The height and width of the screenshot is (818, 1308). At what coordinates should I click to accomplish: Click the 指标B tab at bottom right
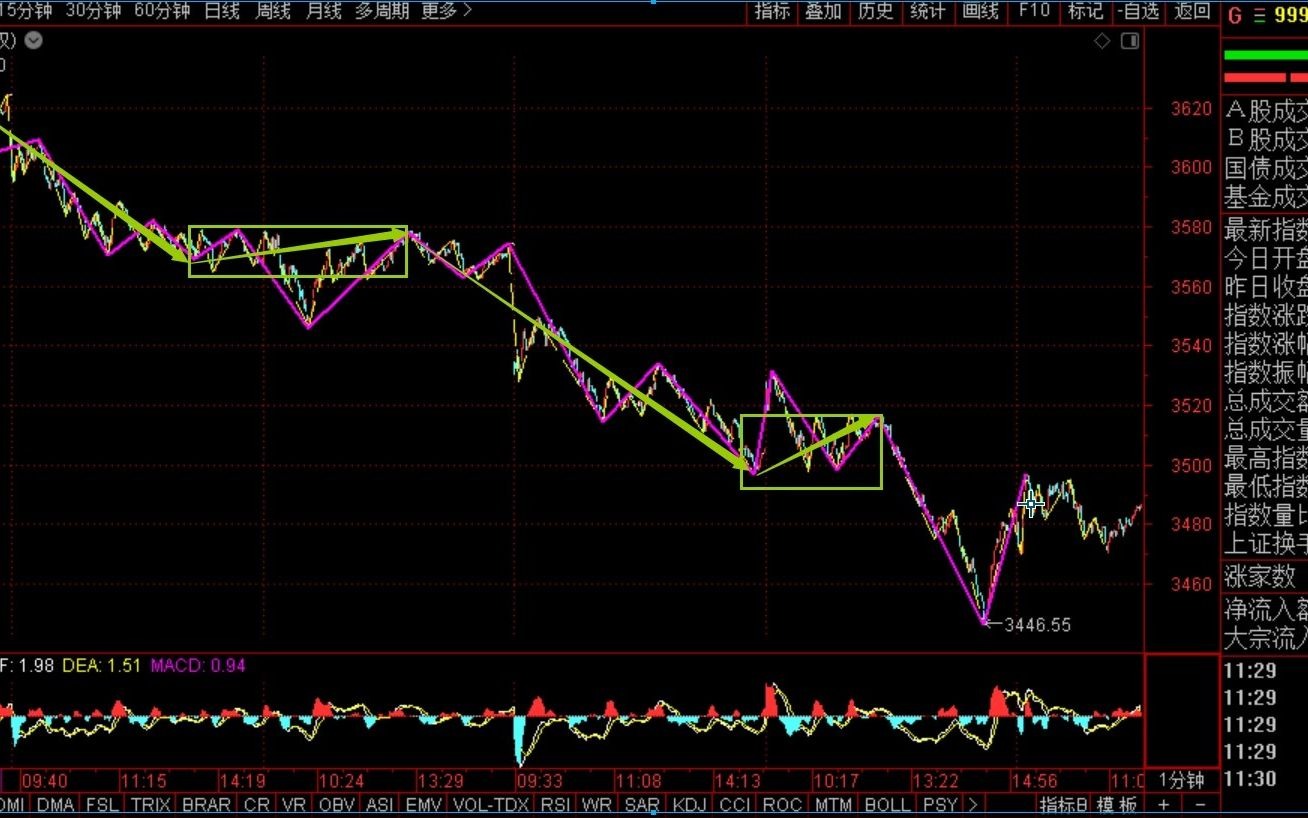click(1063, 804)
